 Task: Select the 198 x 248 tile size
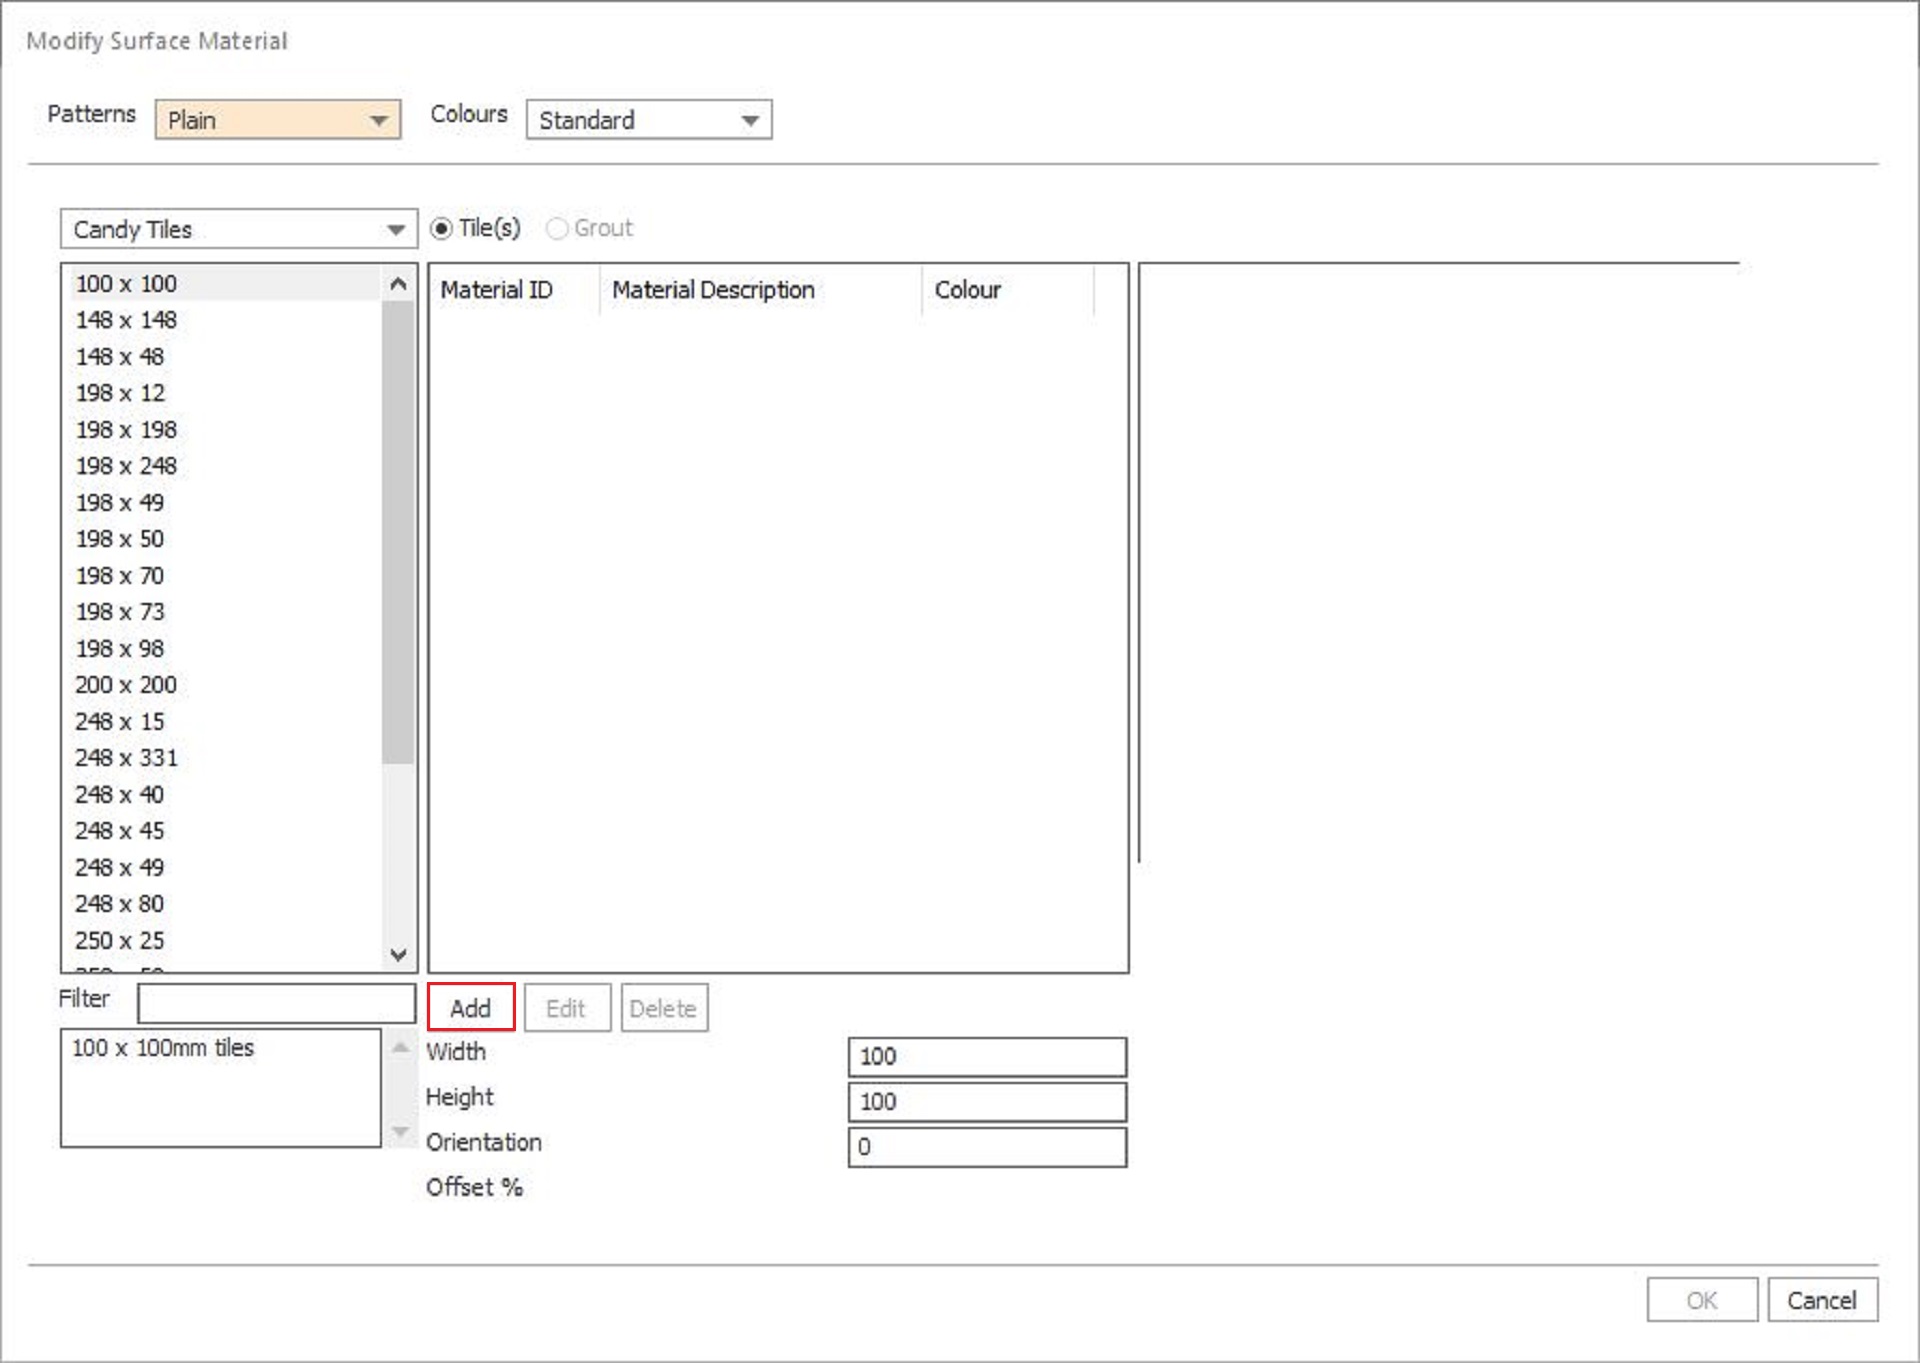pyautogui.click(x=224, y=466)
